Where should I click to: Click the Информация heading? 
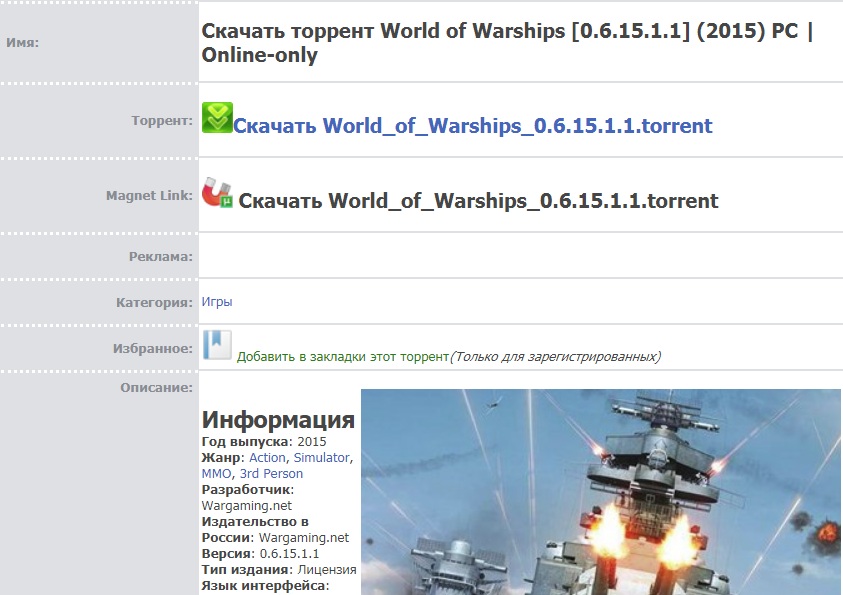(x=278, y=420)
